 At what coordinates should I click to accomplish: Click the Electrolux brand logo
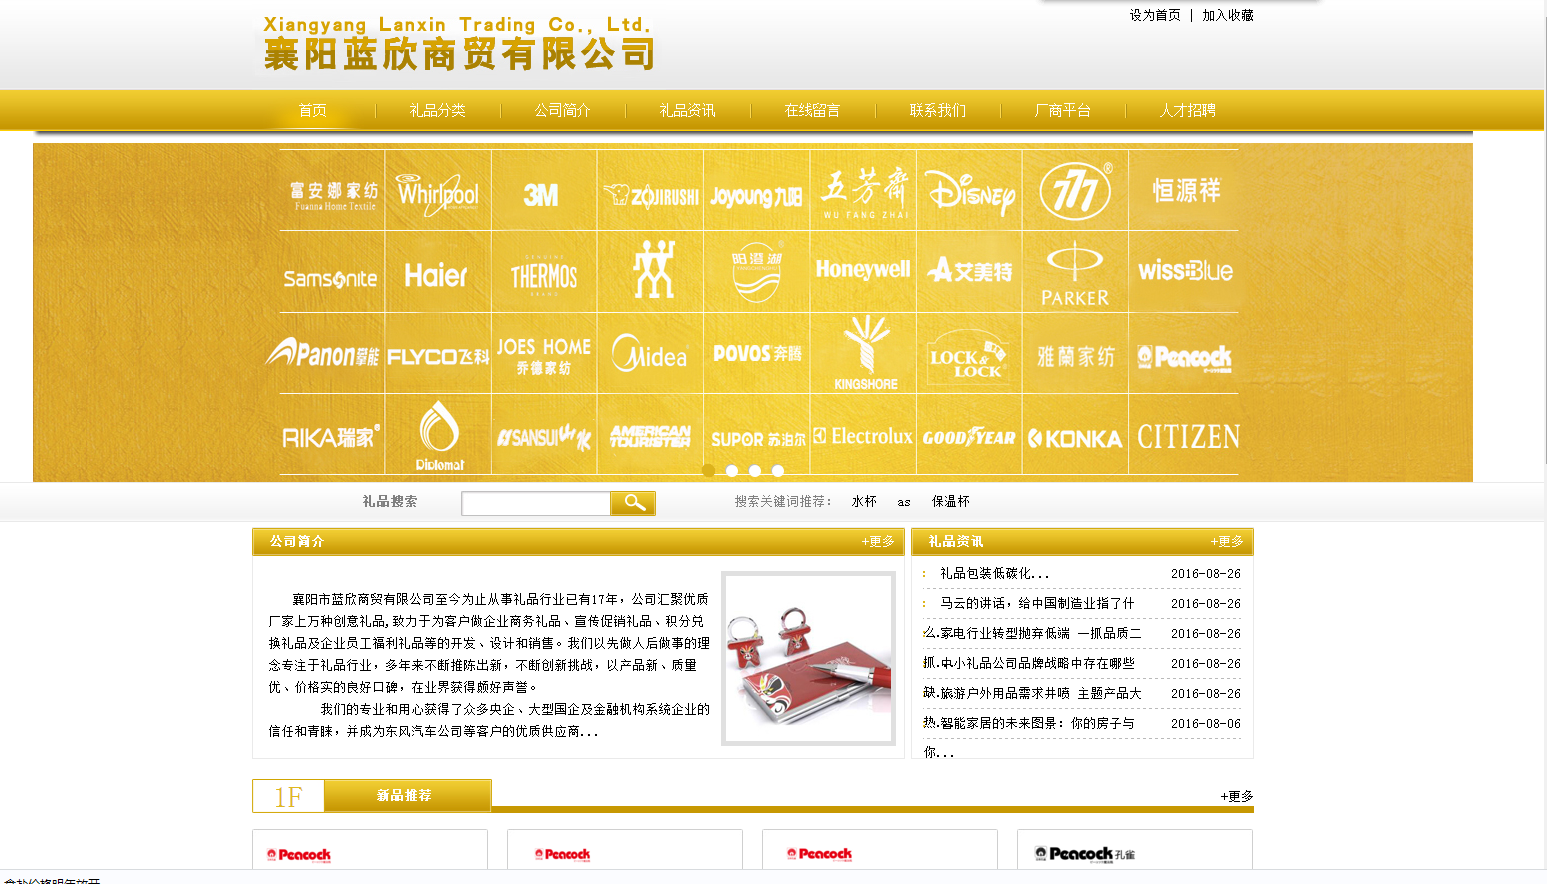click(863, 436)
